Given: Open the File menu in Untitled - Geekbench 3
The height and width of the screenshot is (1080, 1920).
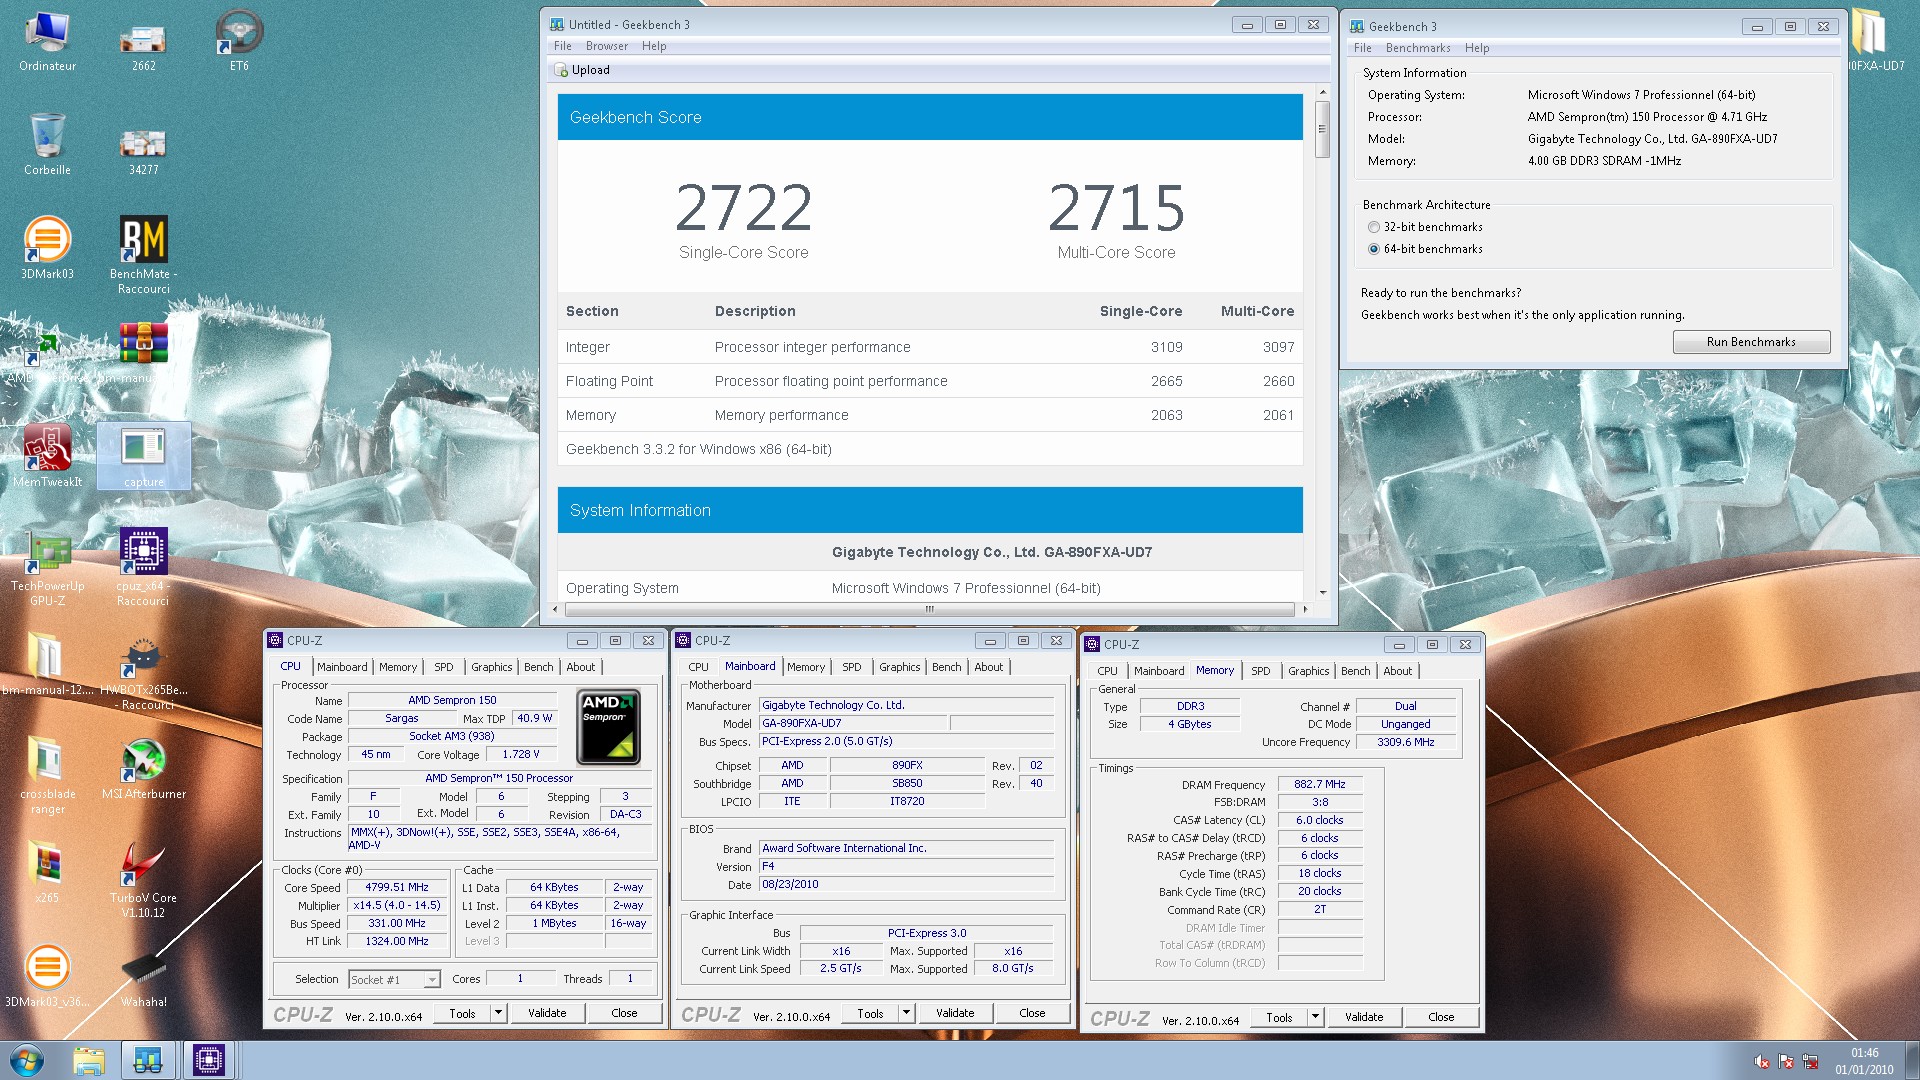Looking at the screenshot, I should coord(563,46).
